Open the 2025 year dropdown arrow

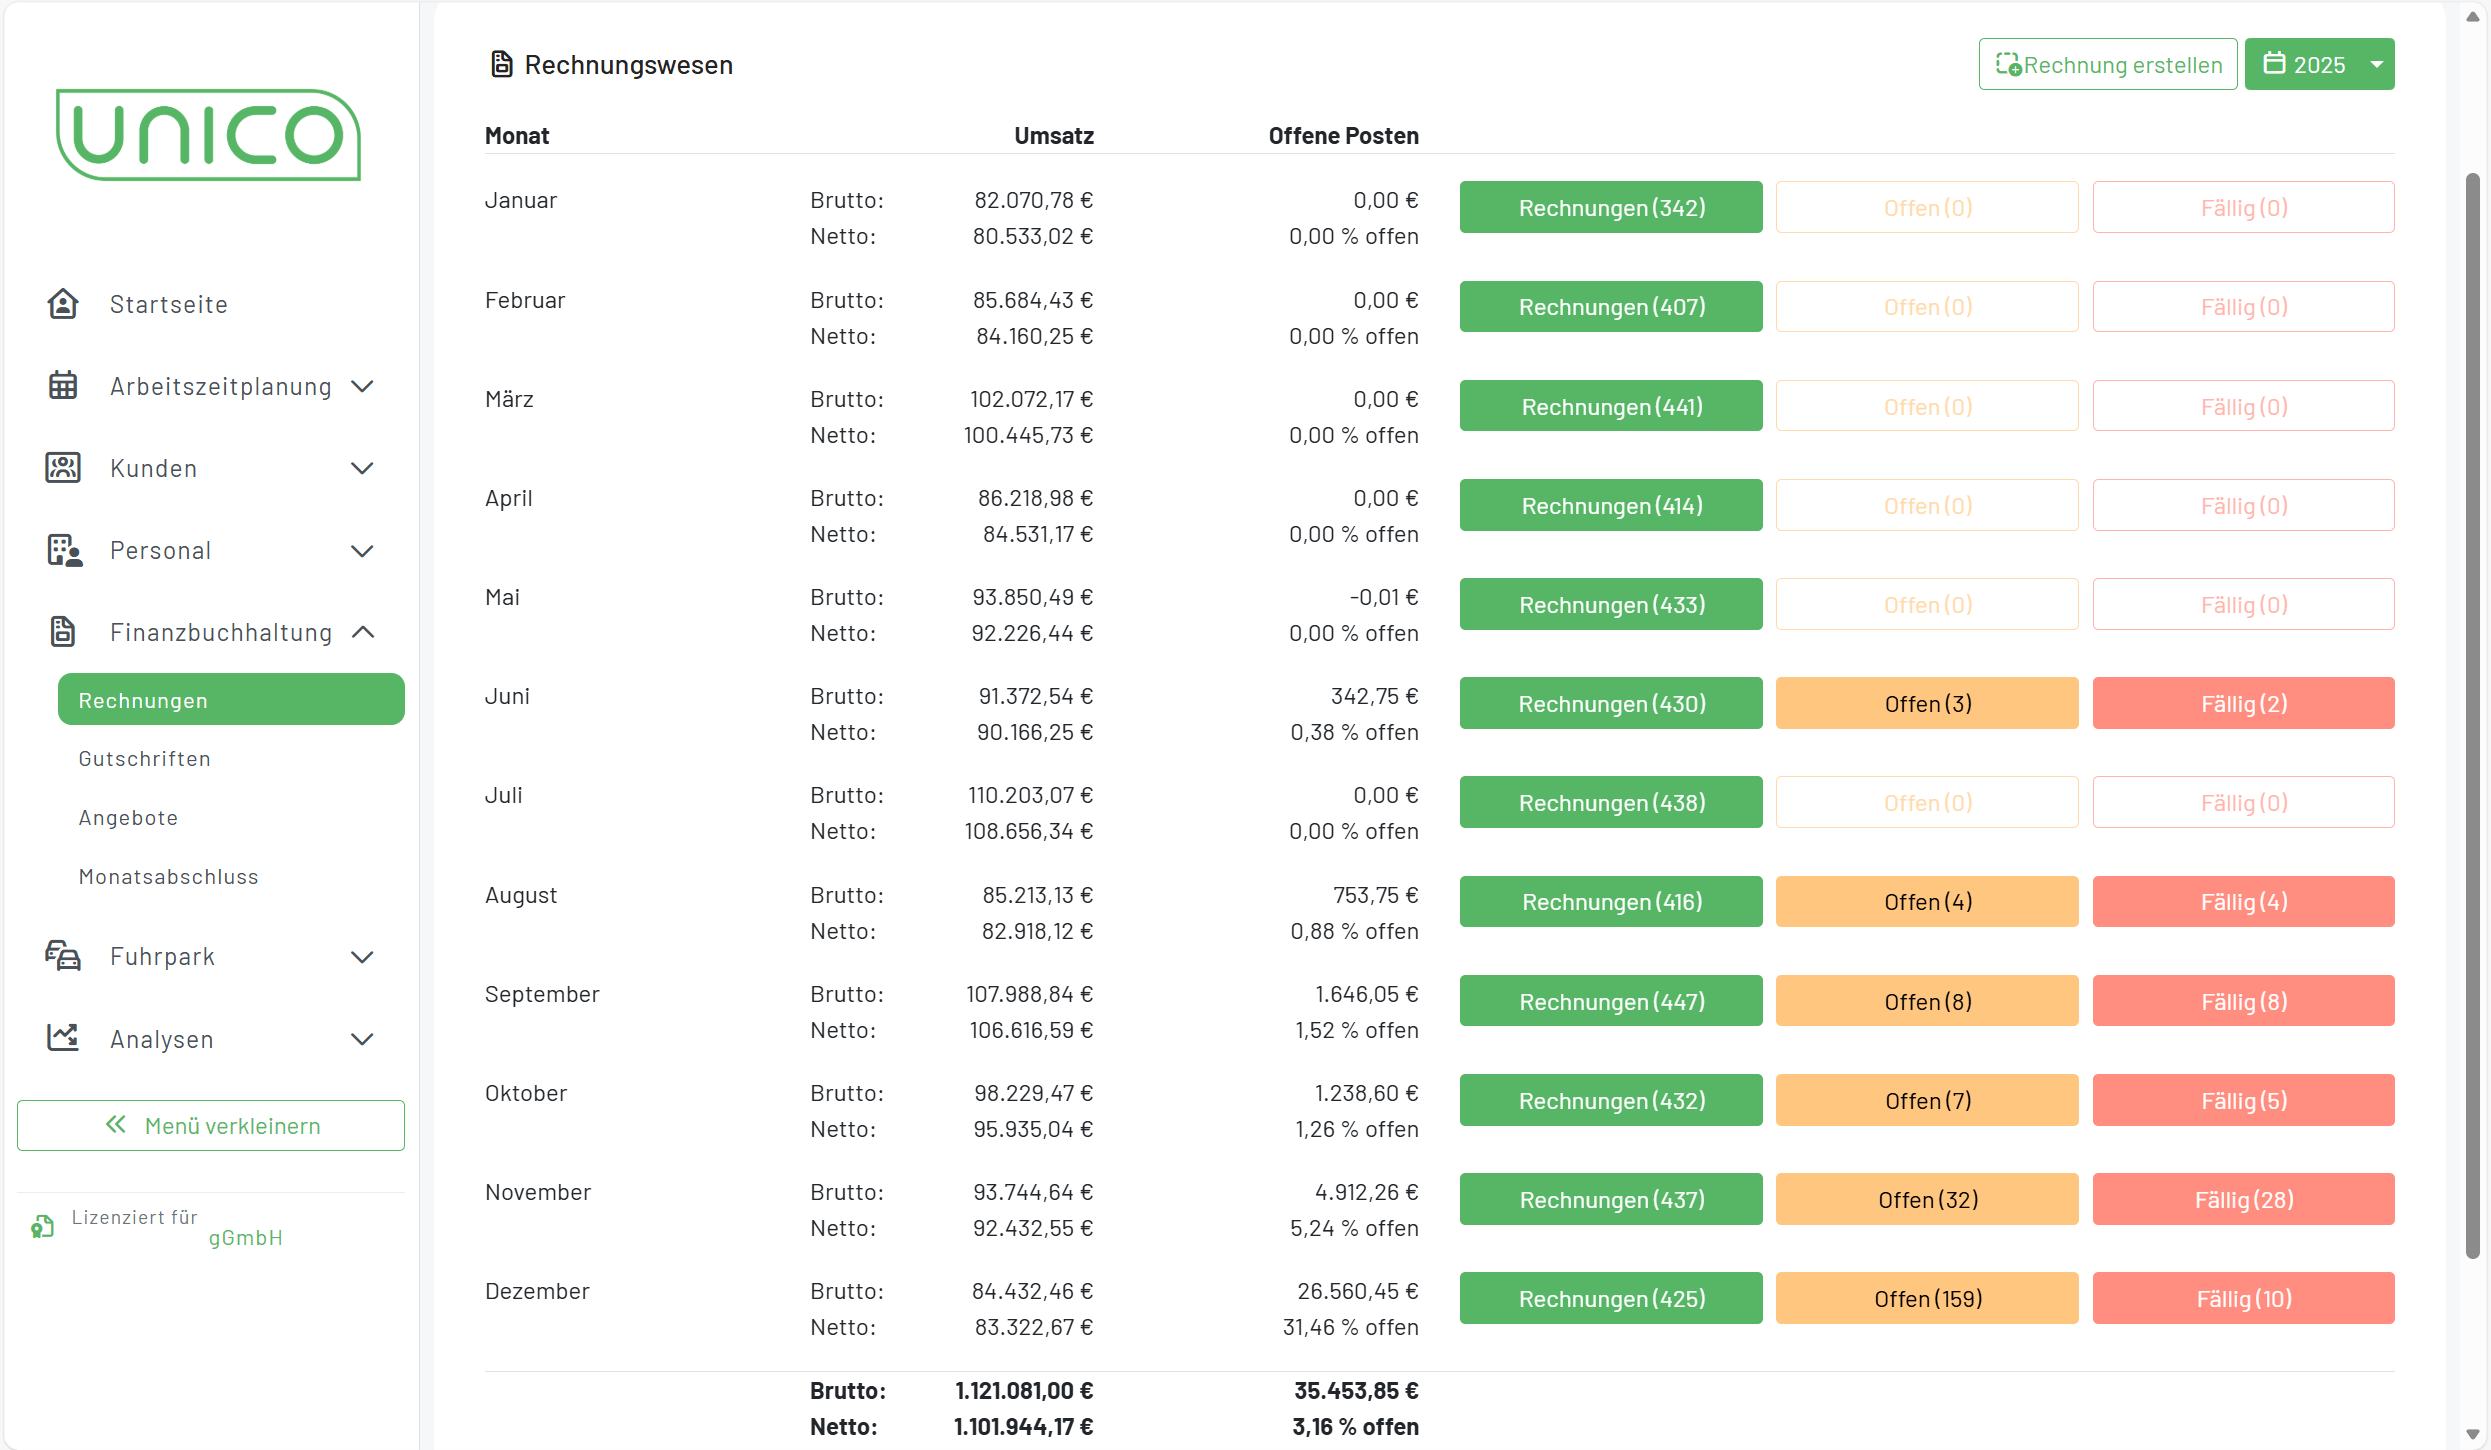click(2376, 65)
